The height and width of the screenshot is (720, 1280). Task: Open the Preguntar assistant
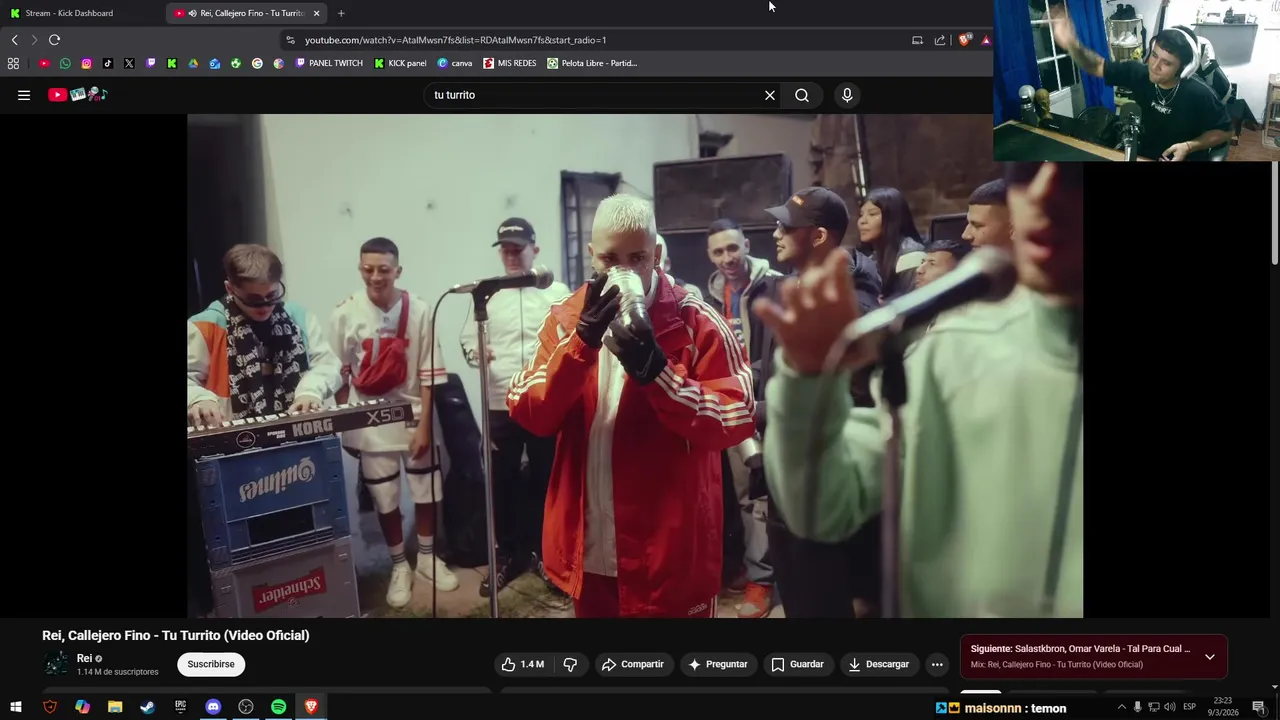(x=718, y=664)
